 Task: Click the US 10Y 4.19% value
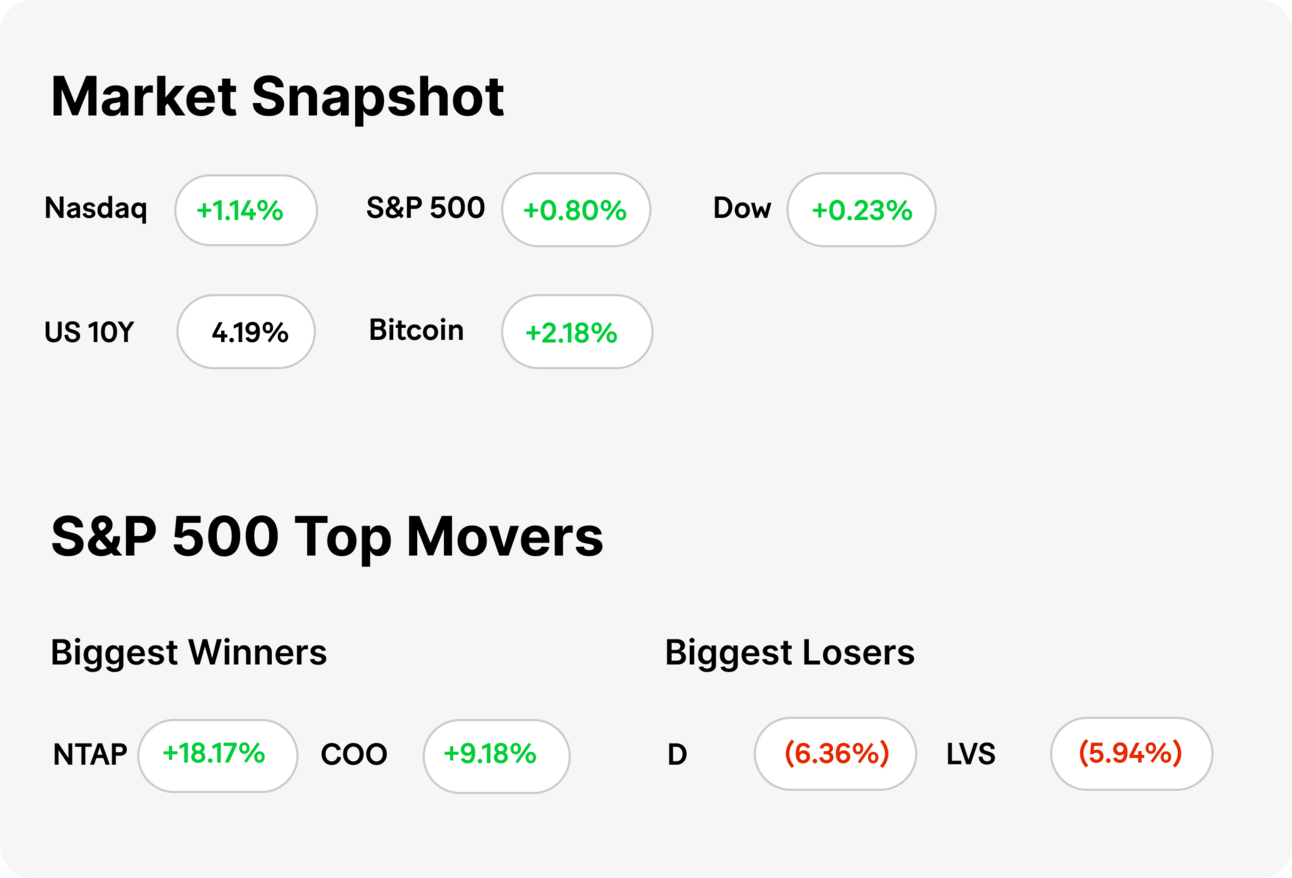point(246,332)
